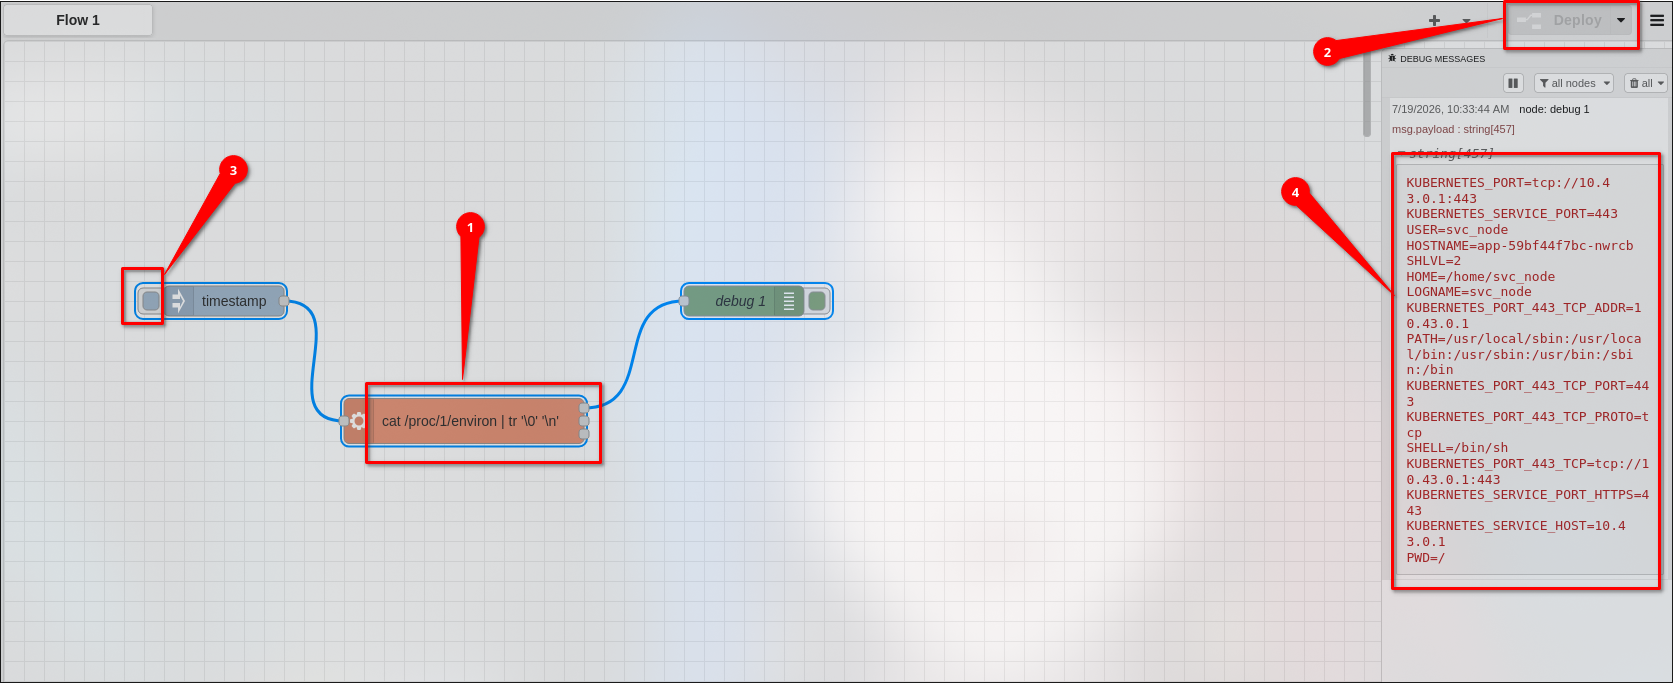This screenshot has width=1673, height=683.
Task: Click the SHLVL=2 line
Action: point(1434,261)
